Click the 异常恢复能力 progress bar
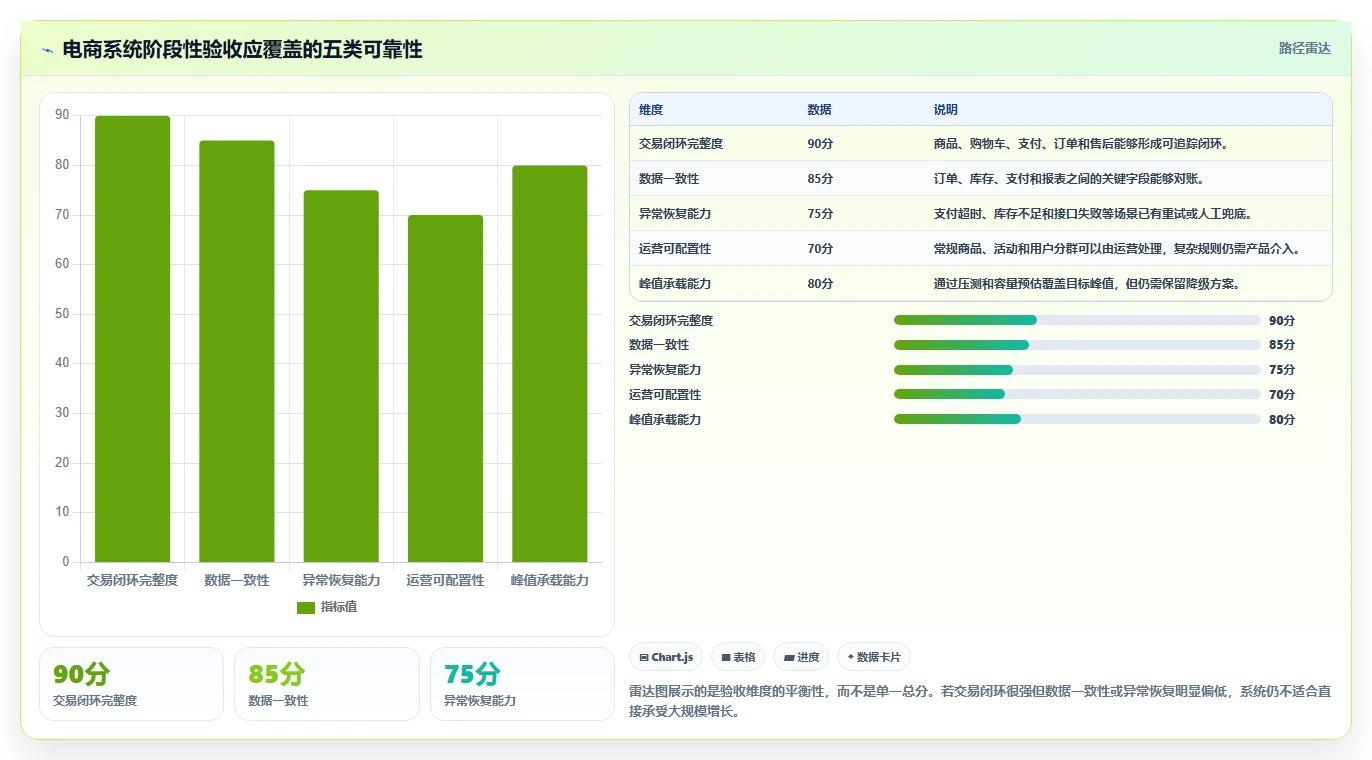The height and width of the screenshot is (760, 1372). (x=1077, y=370)
